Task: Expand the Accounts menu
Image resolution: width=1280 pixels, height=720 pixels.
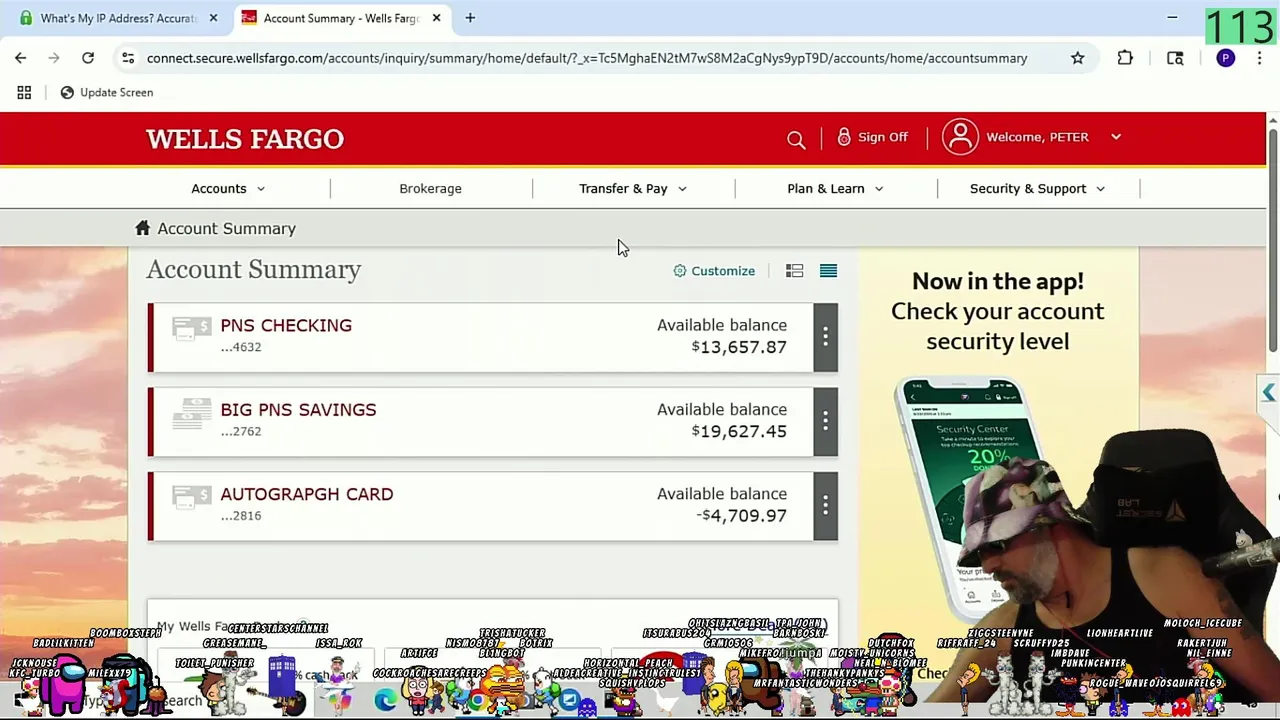Action: (x=228, y=188)
